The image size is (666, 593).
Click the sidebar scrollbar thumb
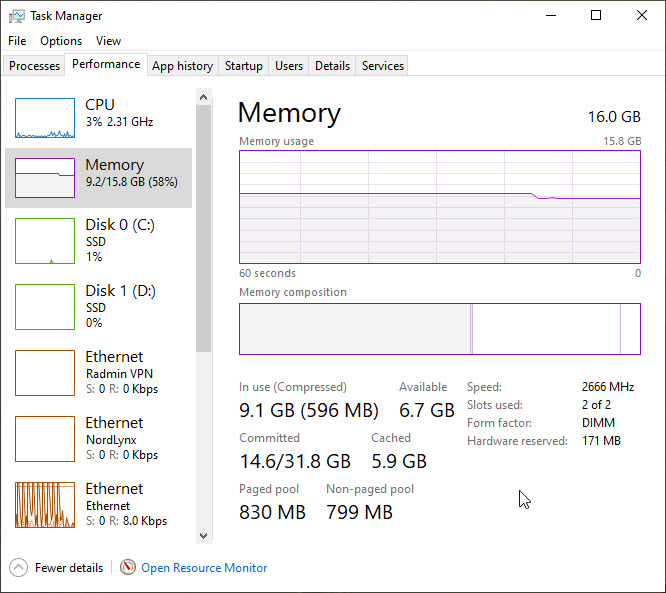pos(203,229)
